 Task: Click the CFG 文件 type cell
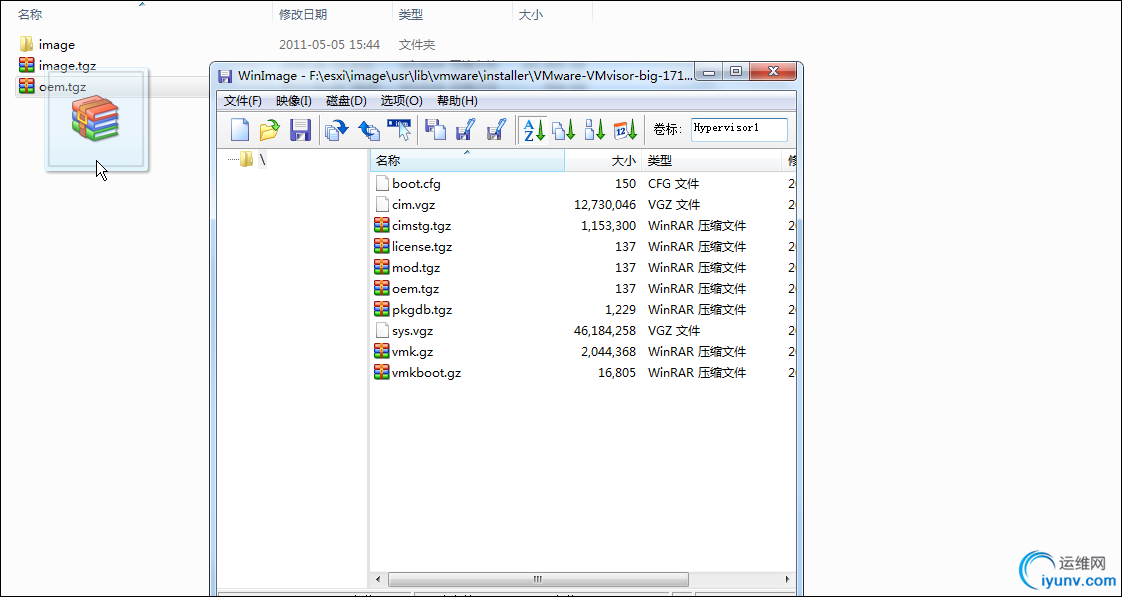point(673,184)
